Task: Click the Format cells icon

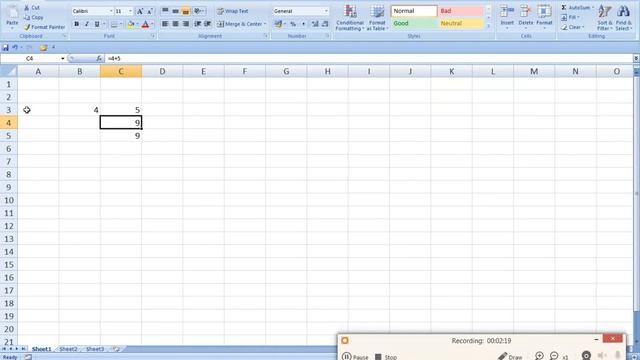Action: click(x=544, y=11)
